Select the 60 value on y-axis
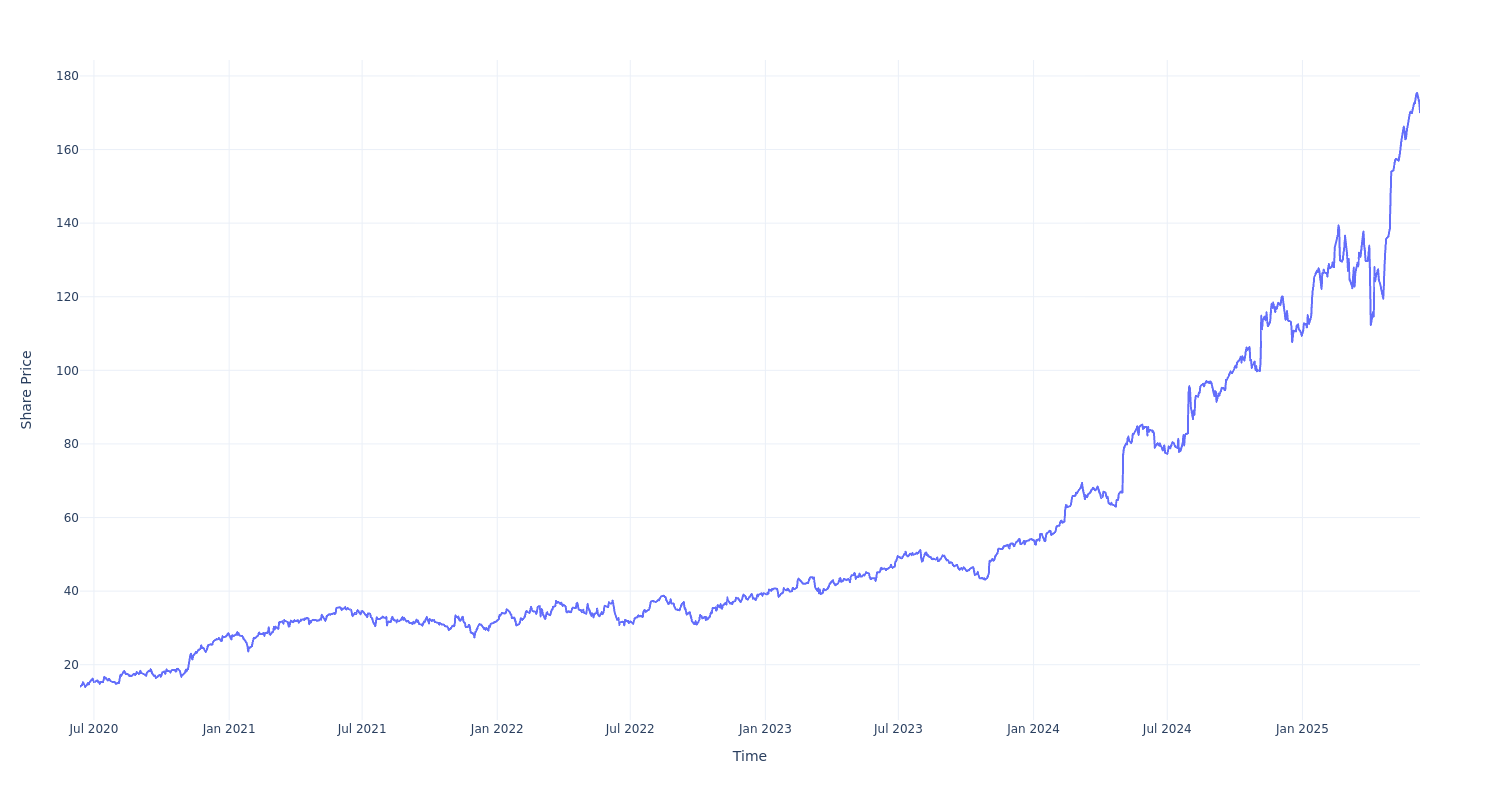1500x800 pixels. click(71, 518)
